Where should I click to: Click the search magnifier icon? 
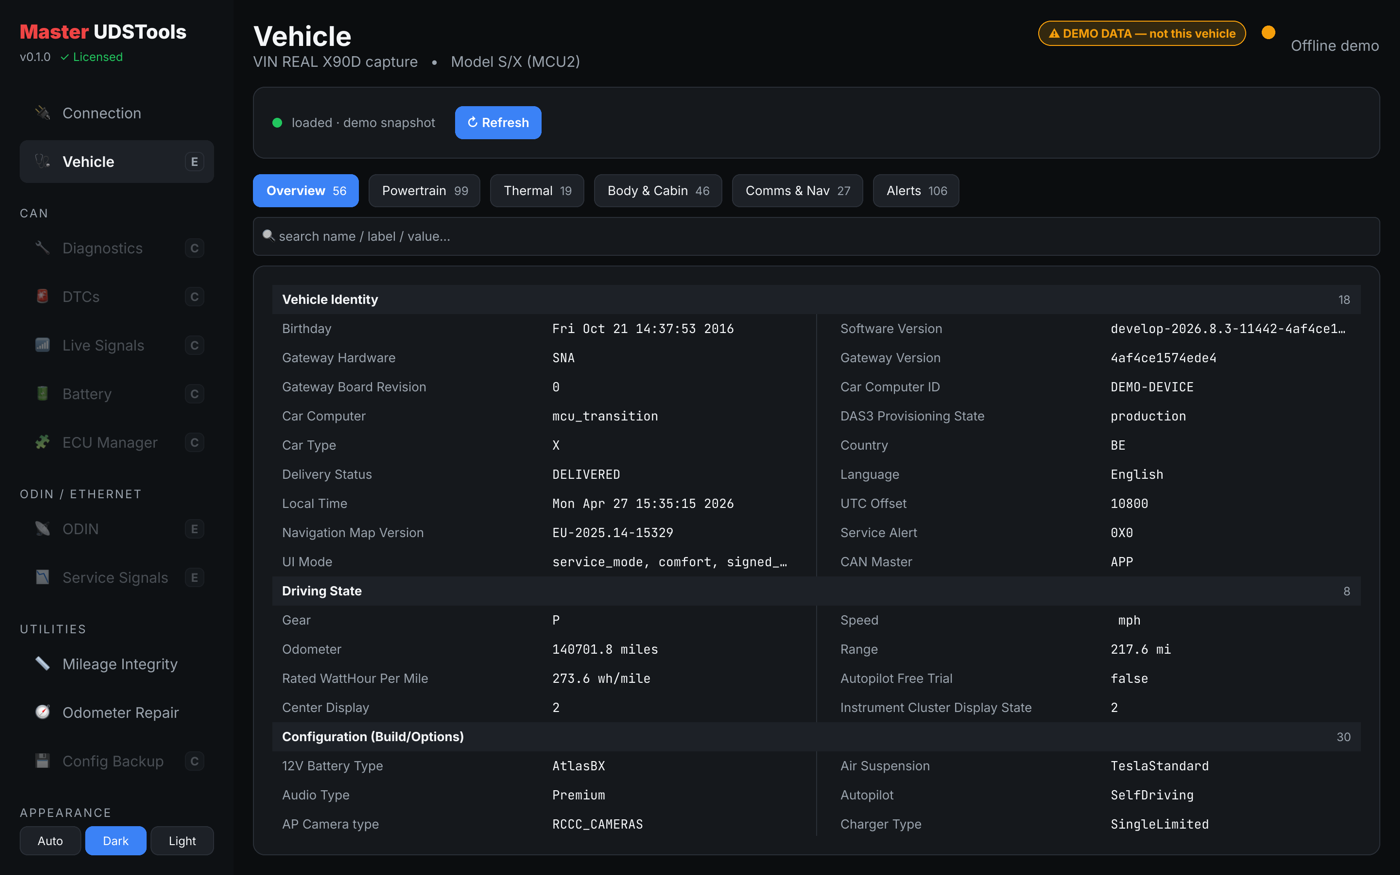tap(268, 236)
